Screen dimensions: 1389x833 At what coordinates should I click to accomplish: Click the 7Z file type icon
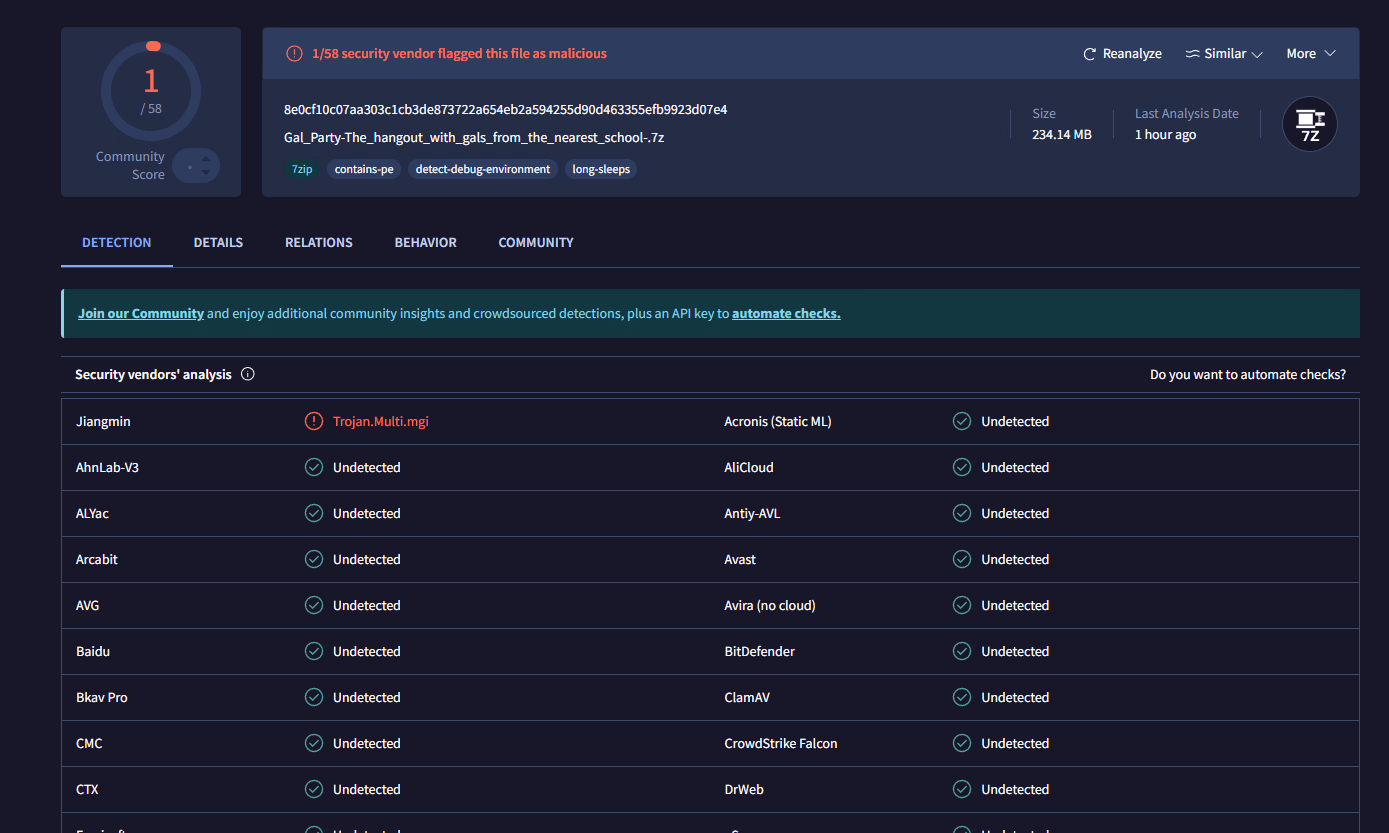coord(1309,124)
